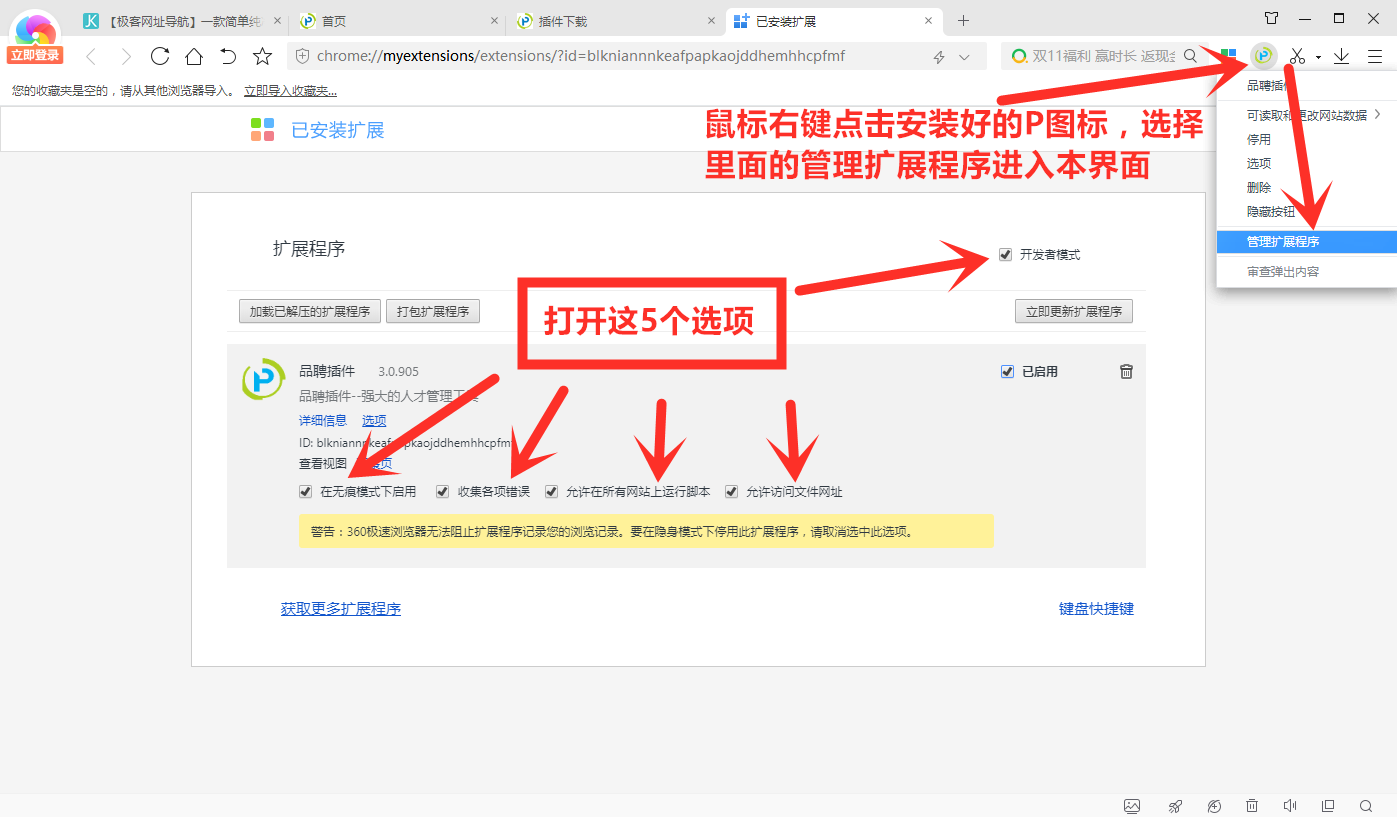Click the 品聘 P plugin icon in toolbar

pos(1263,56)
